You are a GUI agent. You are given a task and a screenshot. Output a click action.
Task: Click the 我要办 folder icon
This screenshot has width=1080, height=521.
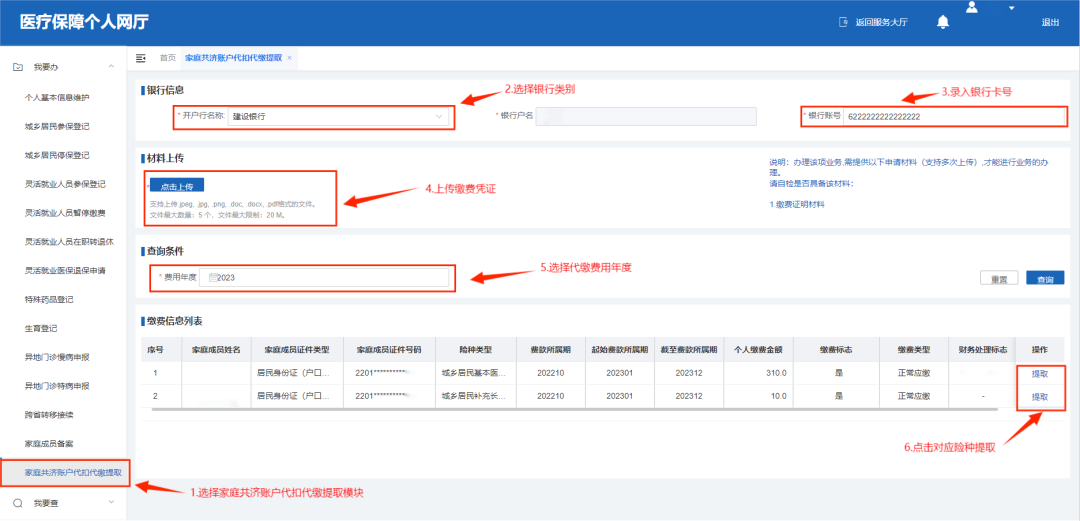pyautogui.click(x=17, y=67)
